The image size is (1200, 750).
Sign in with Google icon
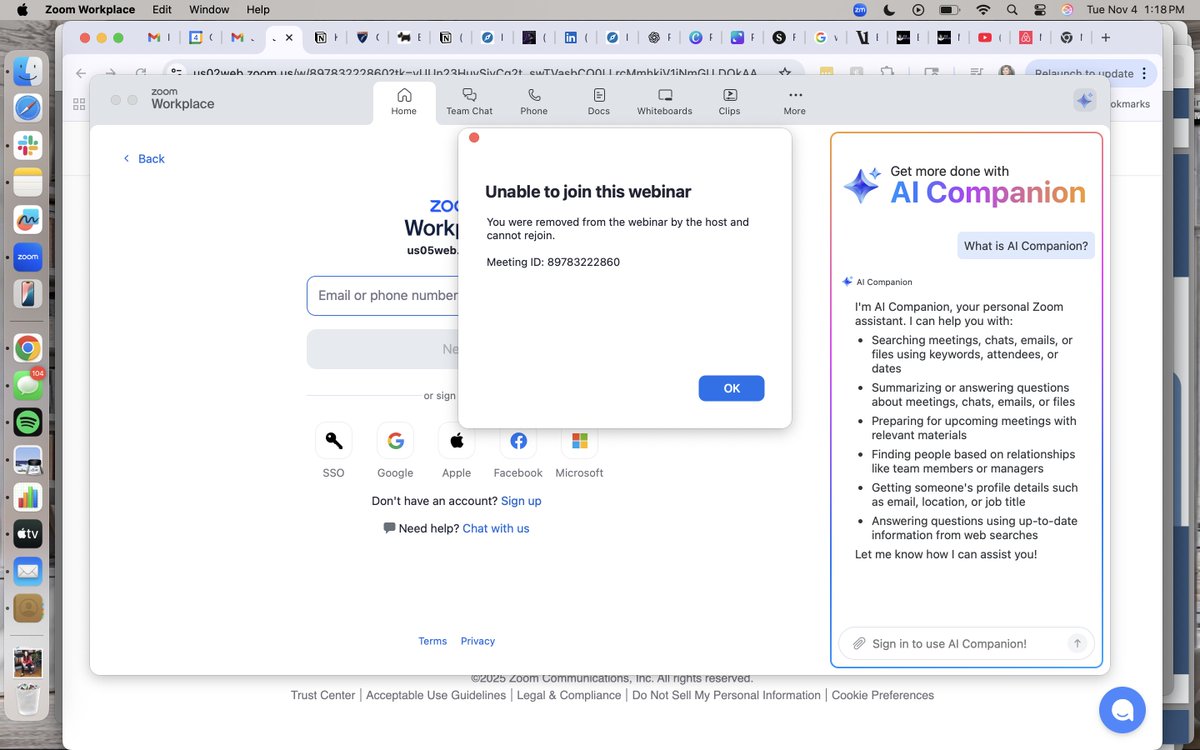click(x=396, y=441)
